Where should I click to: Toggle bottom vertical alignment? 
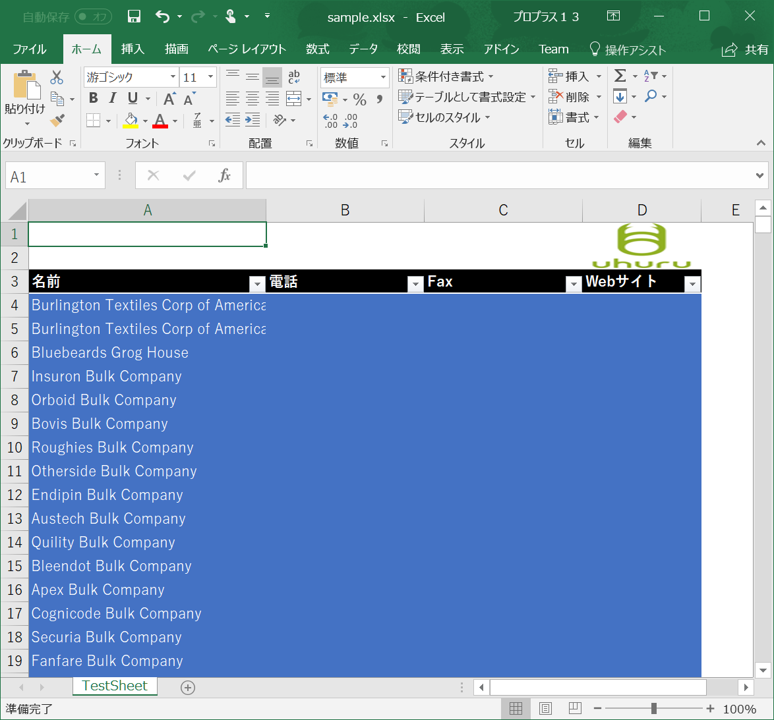click(272, 77)
